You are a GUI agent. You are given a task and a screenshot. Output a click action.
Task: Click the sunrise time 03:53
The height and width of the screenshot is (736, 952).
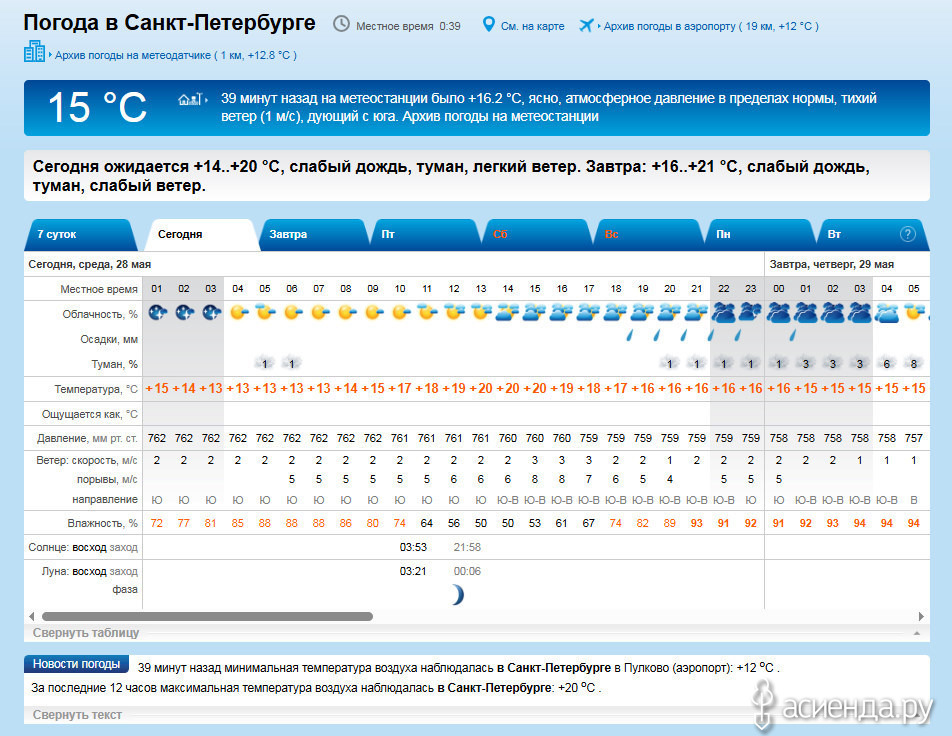[413, 547]
